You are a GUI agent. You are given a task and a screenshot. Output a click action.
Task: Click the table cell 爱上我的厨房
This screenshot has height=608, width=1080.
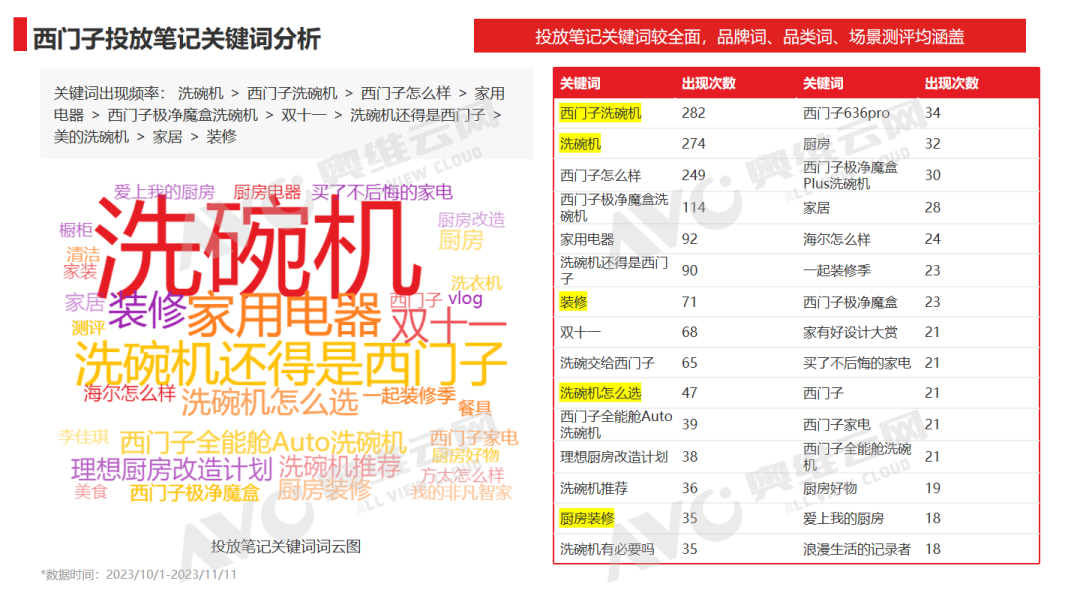843,518
